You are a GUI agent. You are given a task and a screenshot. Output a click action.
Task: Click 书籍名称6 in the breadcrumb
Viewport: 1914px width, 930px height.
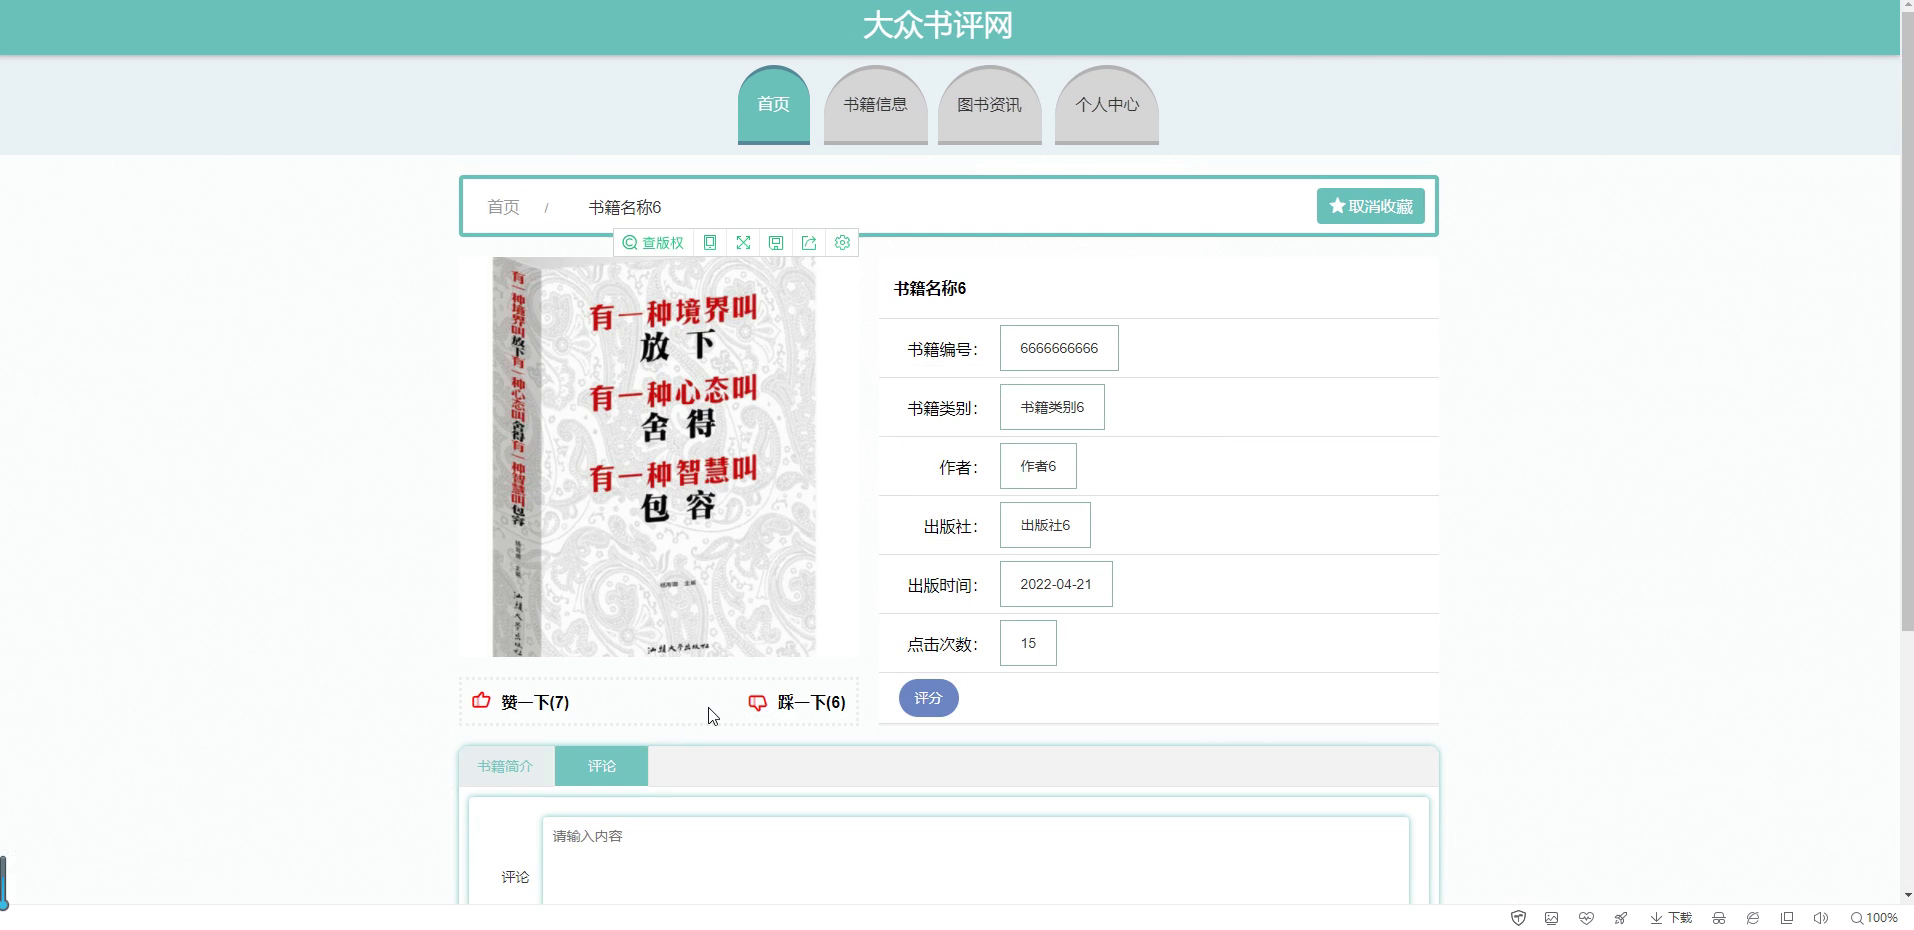(624, 207)
